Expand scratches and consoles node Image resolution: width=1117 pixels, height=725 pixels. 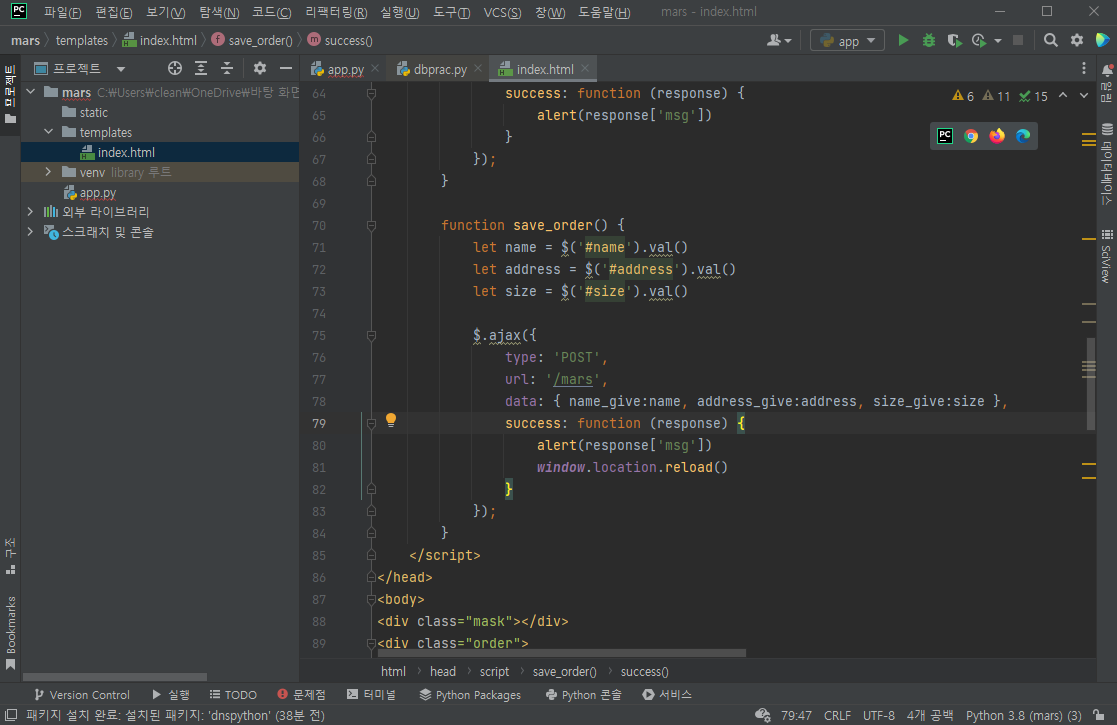pos(31,231)
